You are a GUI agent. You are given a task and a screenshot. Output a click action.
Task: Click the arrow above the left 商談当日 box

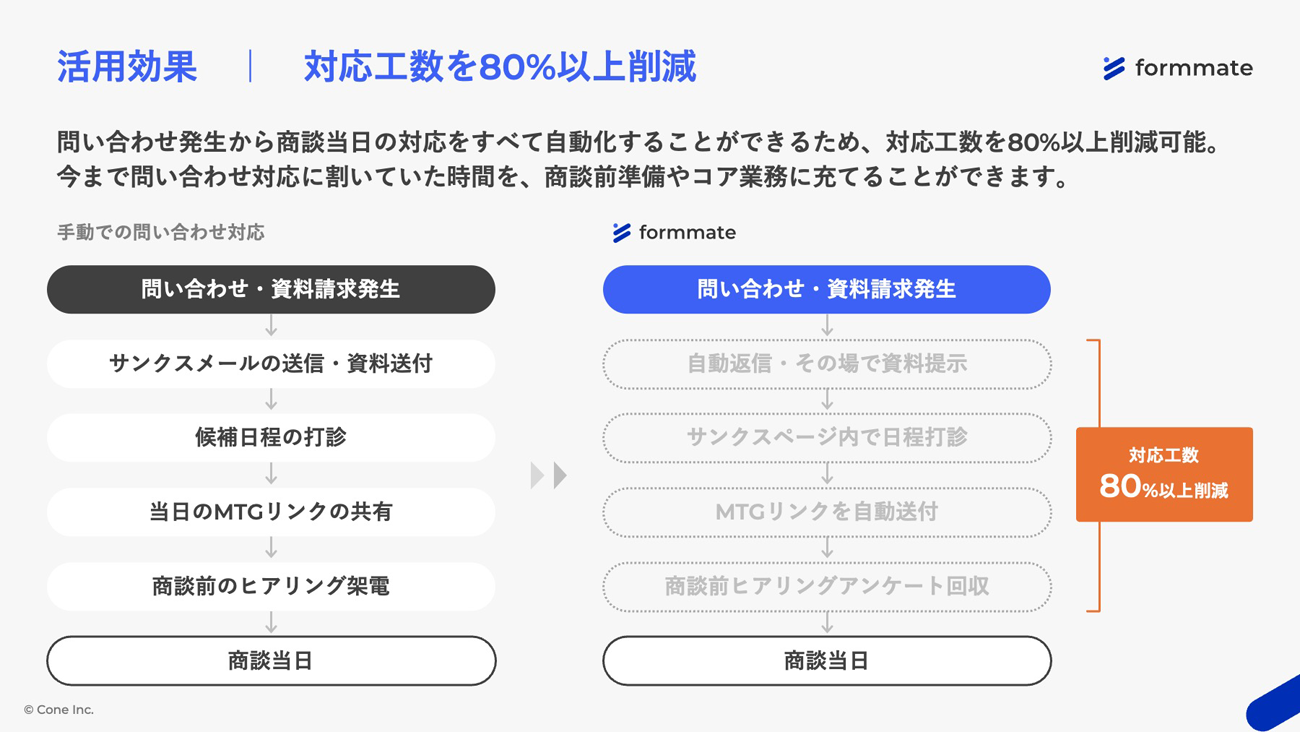pos(271,623)
